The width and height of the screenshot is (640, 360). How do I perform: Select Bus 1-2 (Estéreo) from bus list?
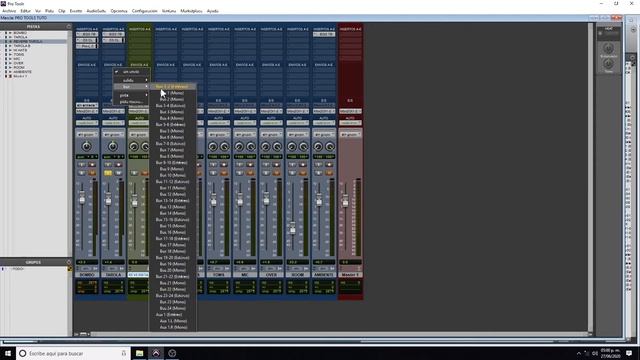(x=172, y=87)
